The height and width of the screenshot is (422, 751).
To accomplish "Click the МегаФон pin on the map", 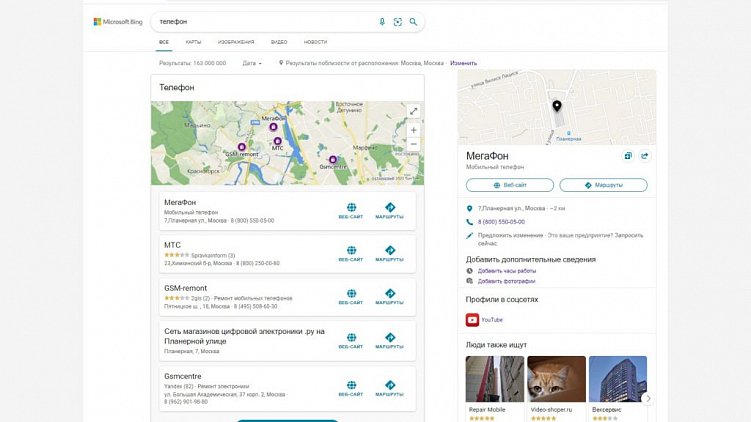I will (x=273, y=127).
